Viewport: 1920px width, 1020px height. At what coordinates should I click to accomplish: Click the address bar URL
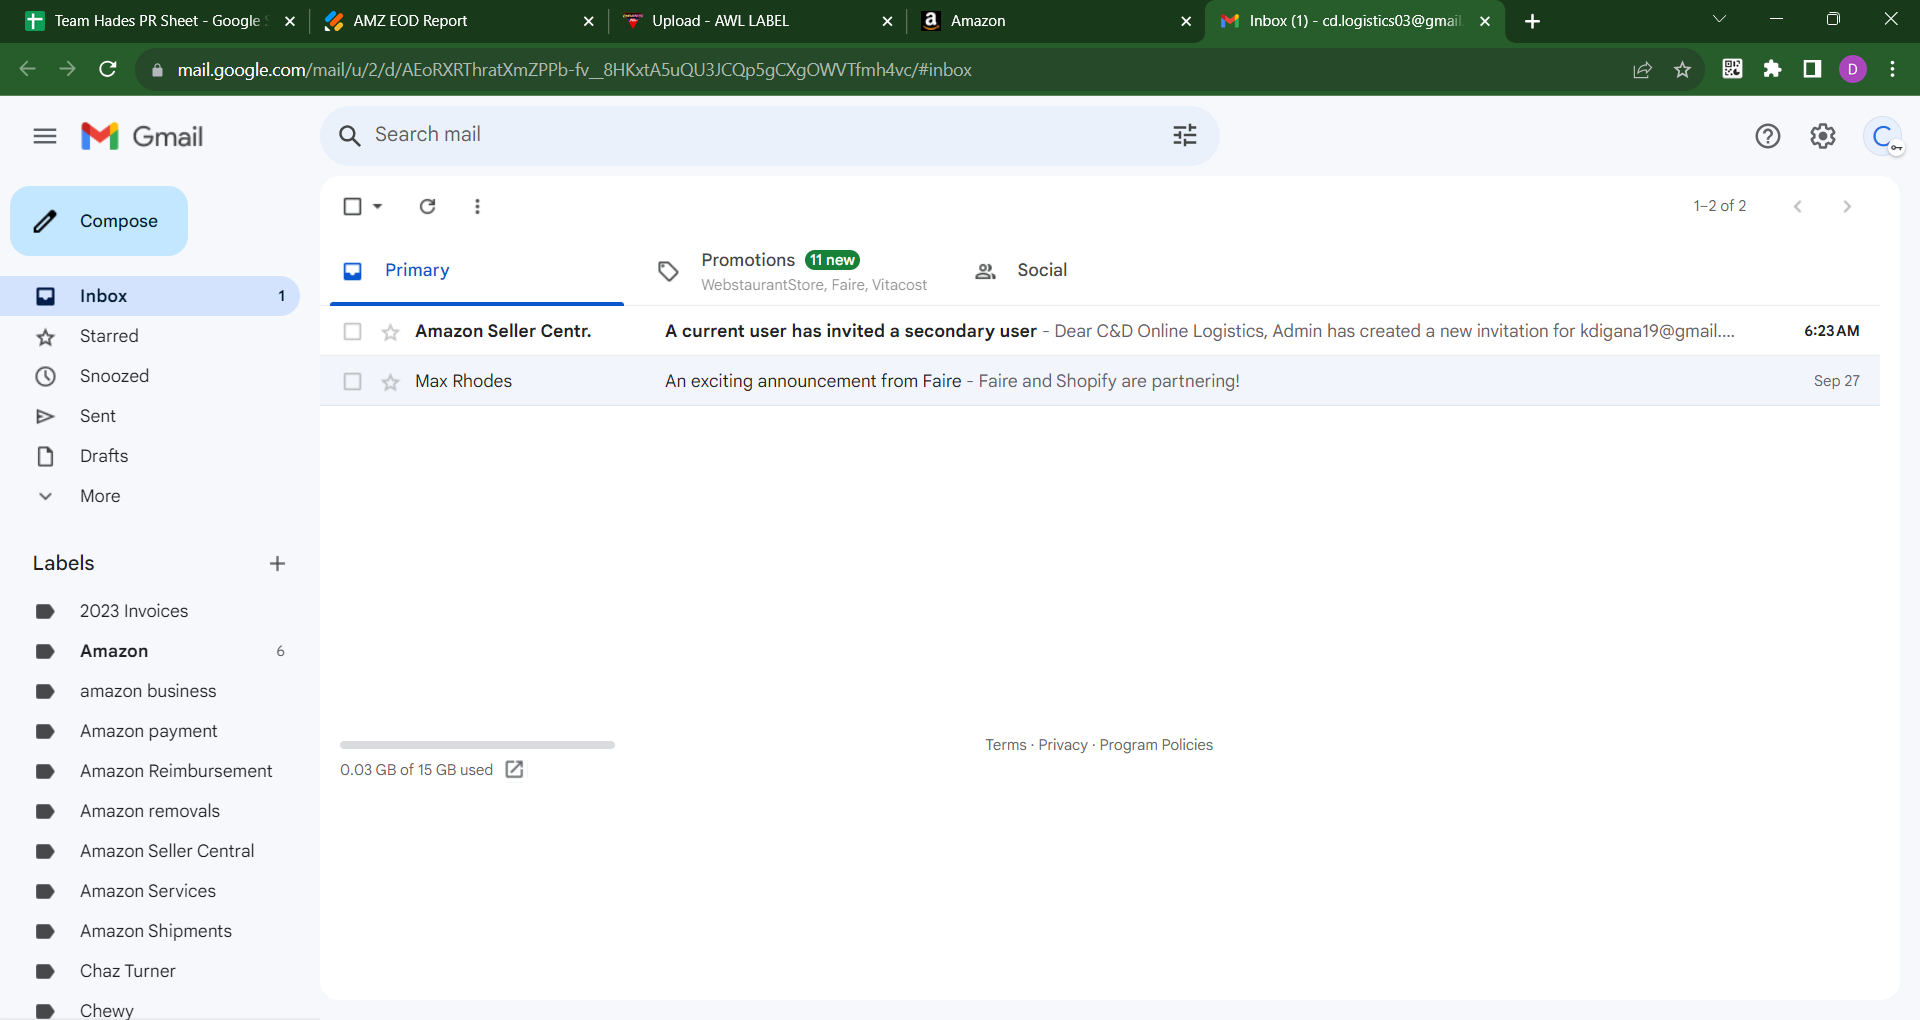(x=574, y=70)
